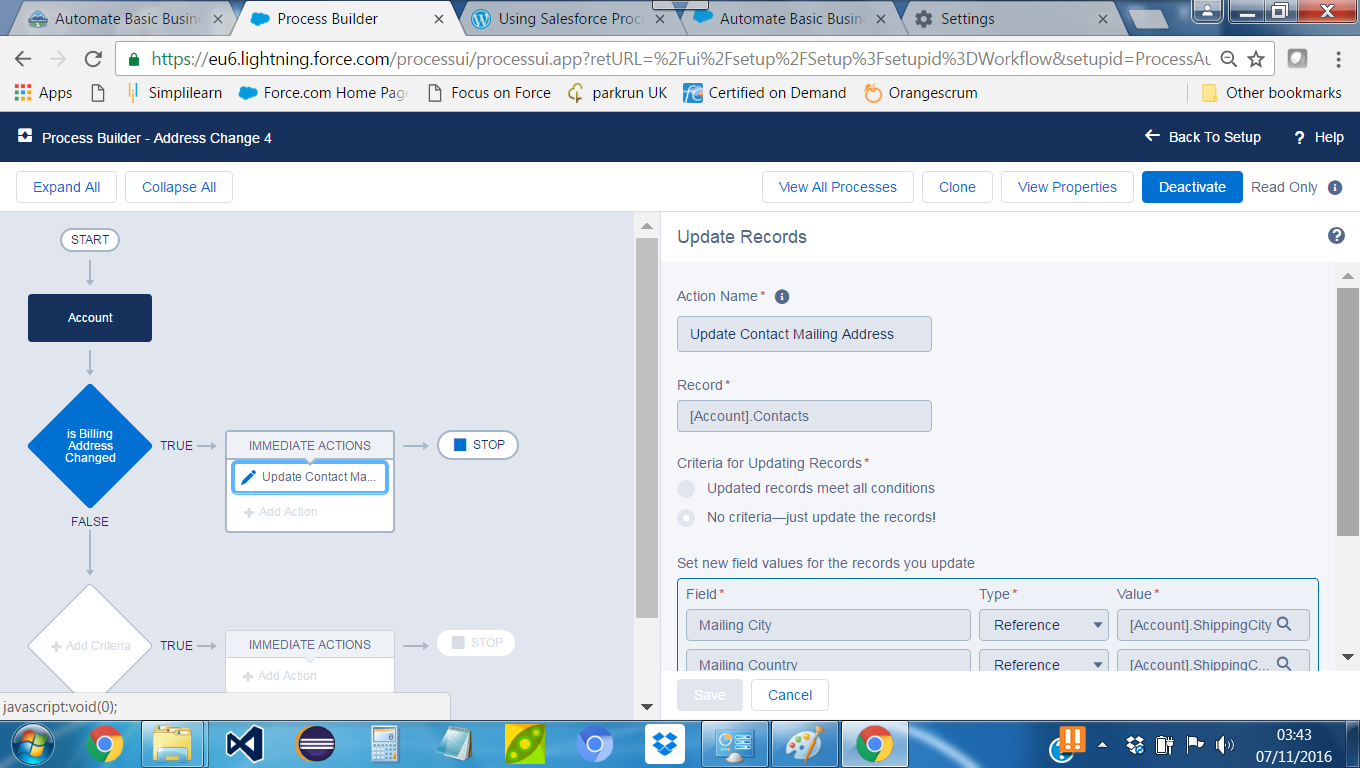This screenshot has height=768, width=1360.
Task: Open the Other bookmarks folder
Action: 1271,92
